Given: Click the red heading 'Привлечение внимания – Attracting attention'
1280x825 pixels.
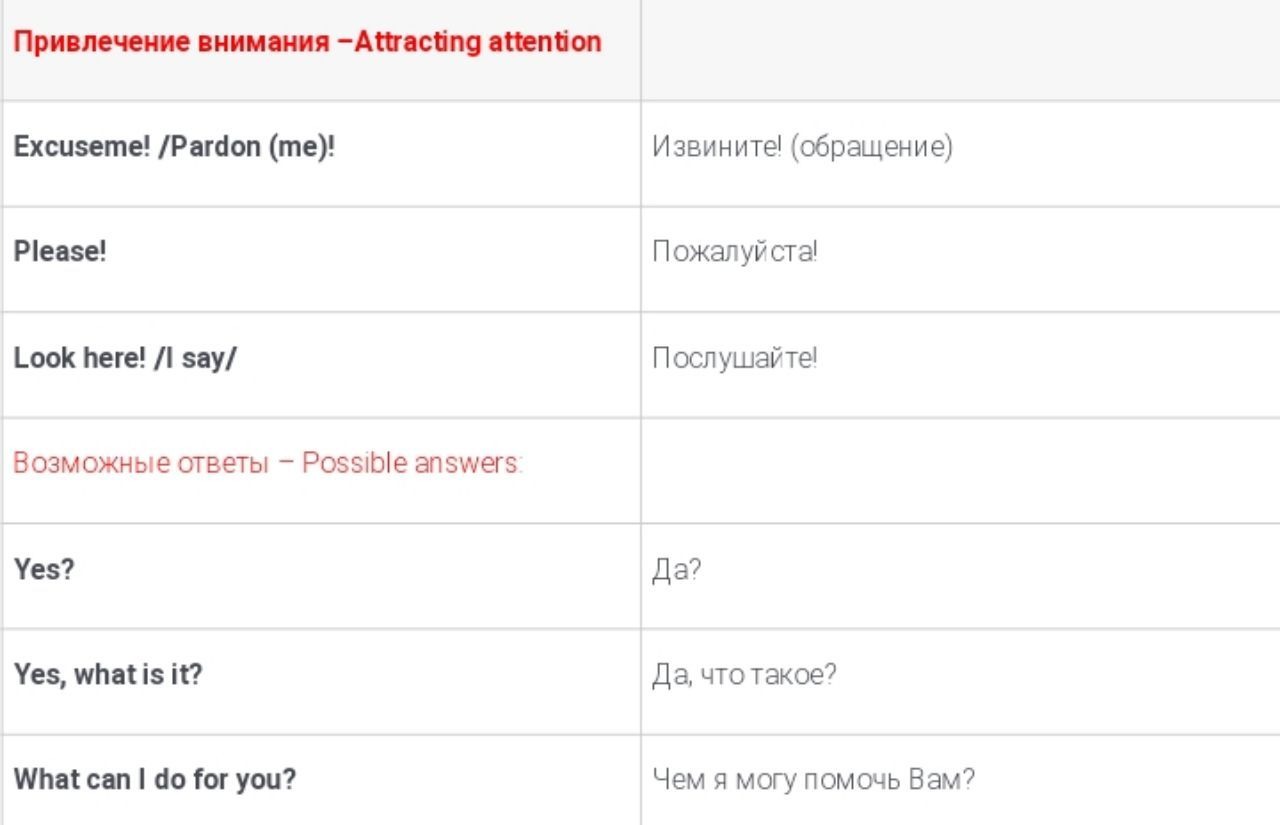Looking at the screenshot, I should (x=307, y=43).
